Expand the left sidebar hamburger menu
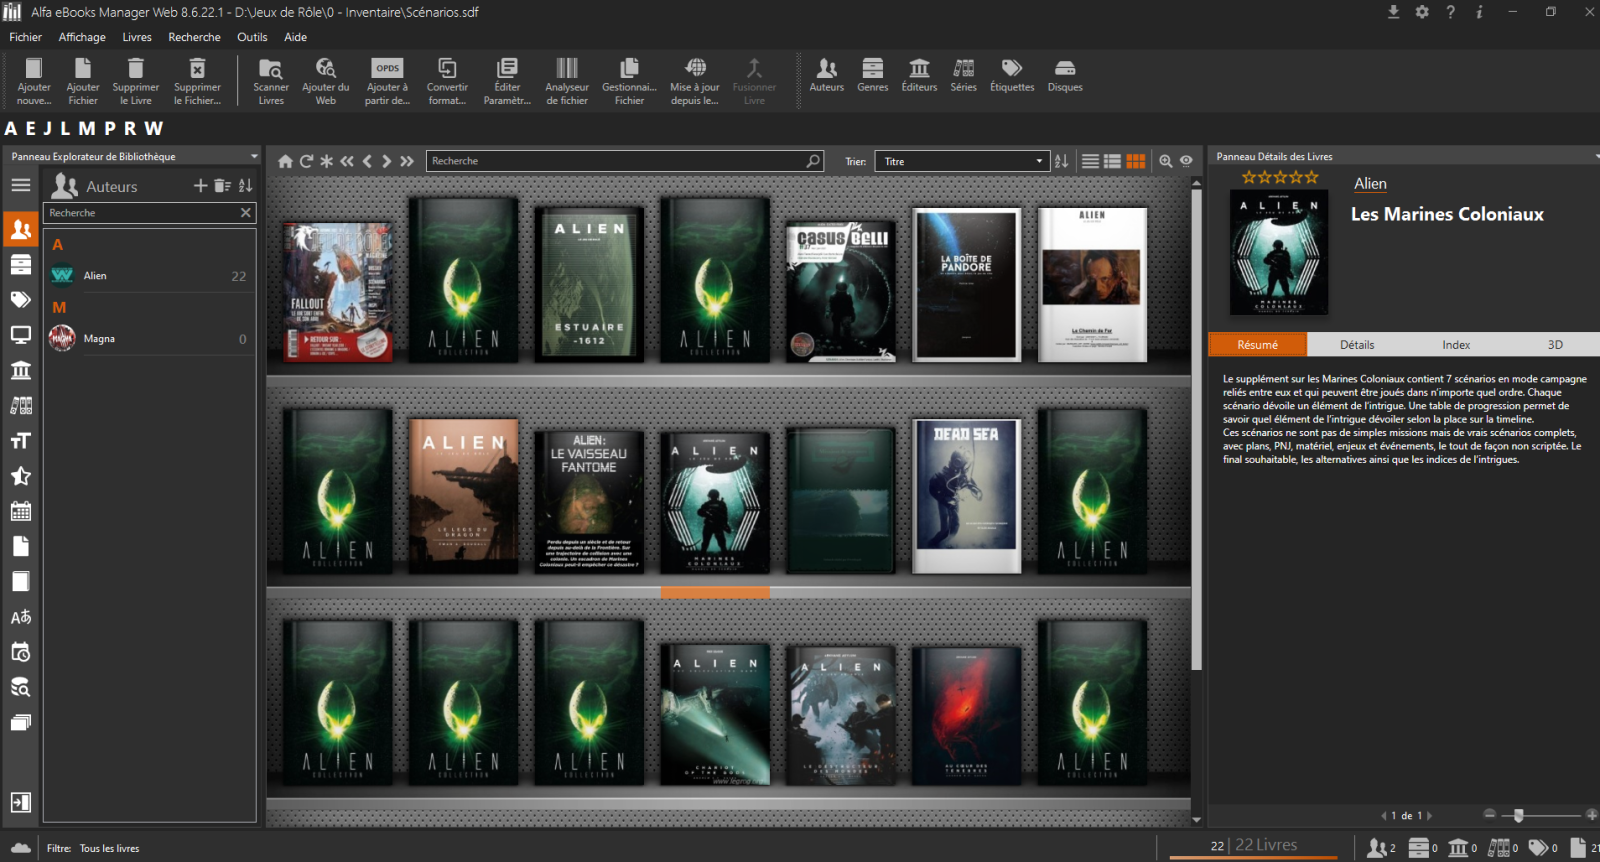1600x862 pixels. point(20,185)
